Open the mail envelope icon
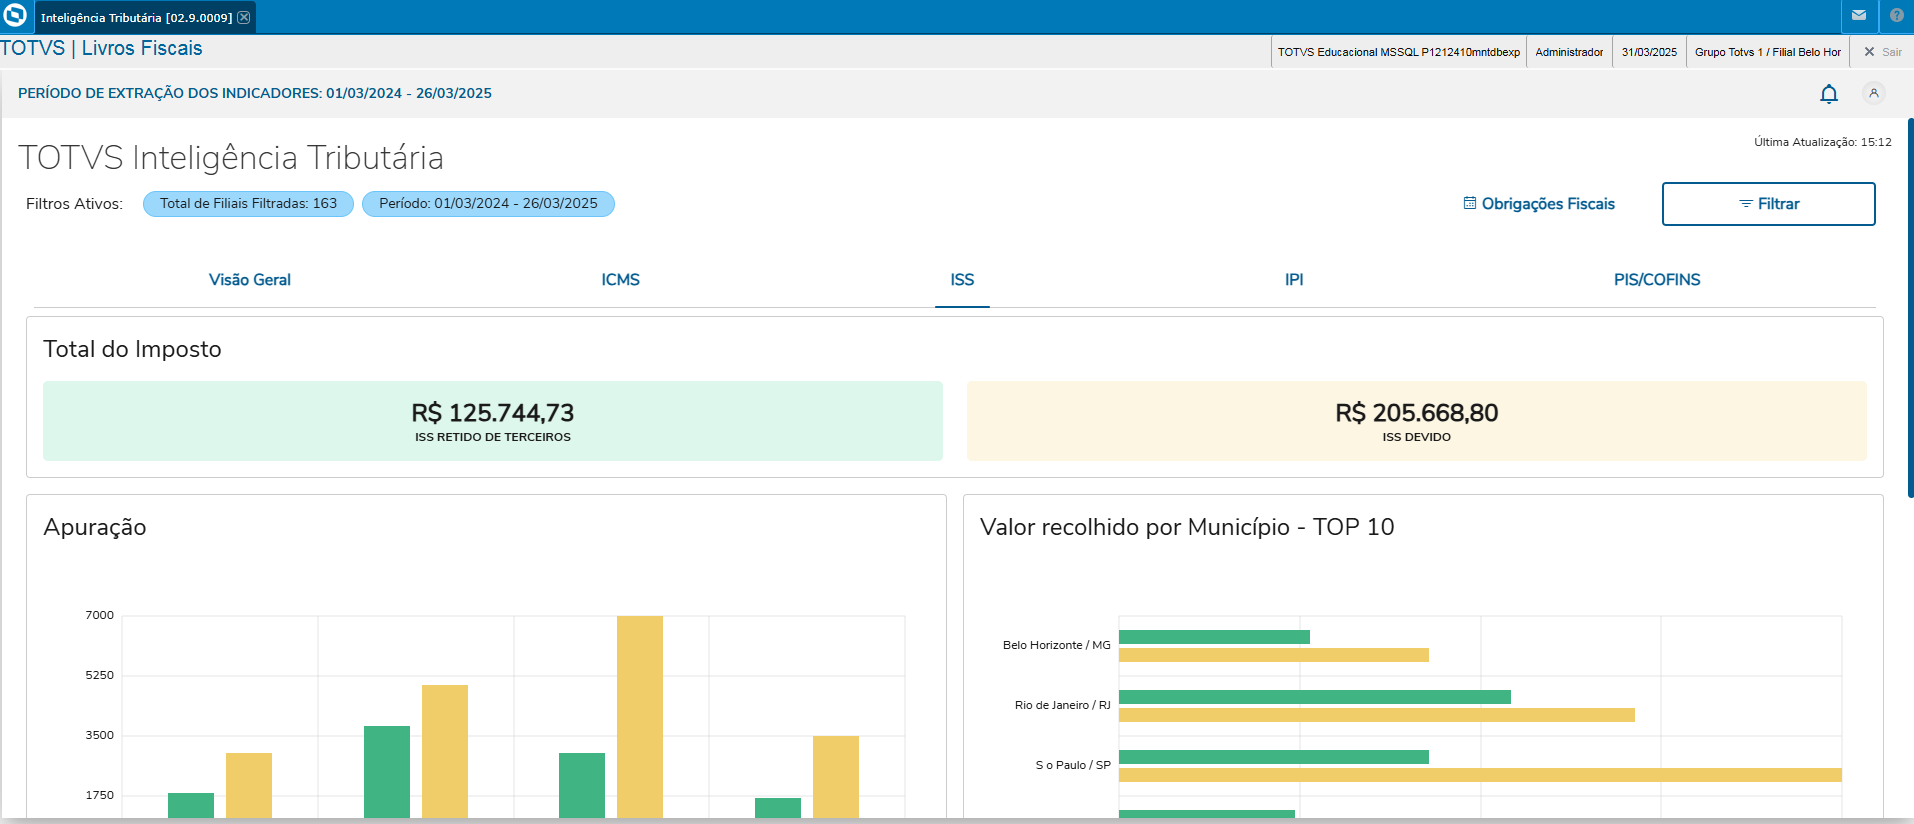 pyautogui.click(x=1858, y=16)
